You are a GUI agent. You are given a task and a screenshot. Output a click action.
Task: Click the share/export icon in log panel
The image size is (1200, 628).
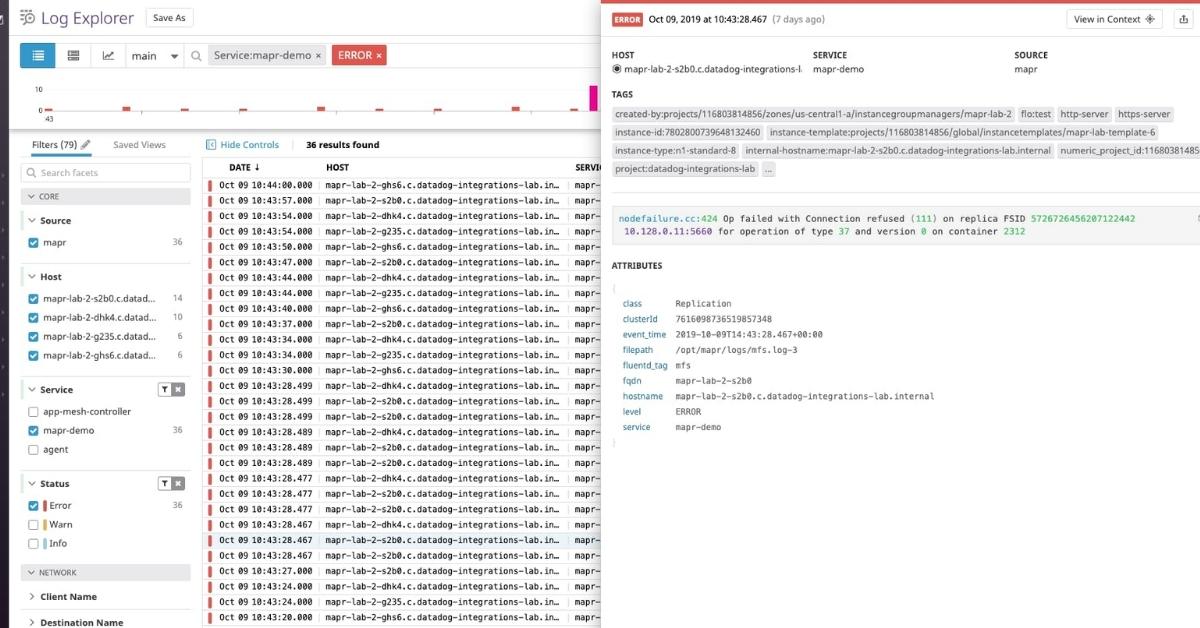(1184, 19)
